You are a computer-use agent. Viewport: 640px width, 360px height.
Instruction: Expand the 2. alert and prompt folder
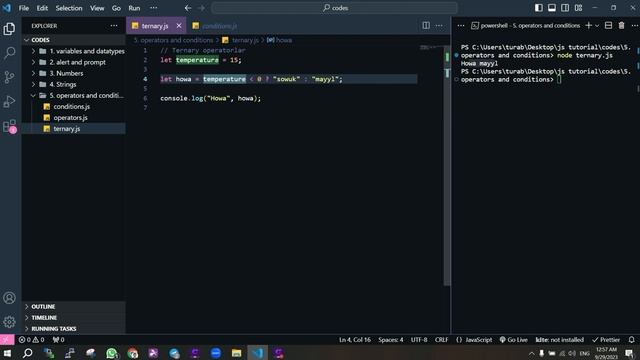click(x=73, y=62)
